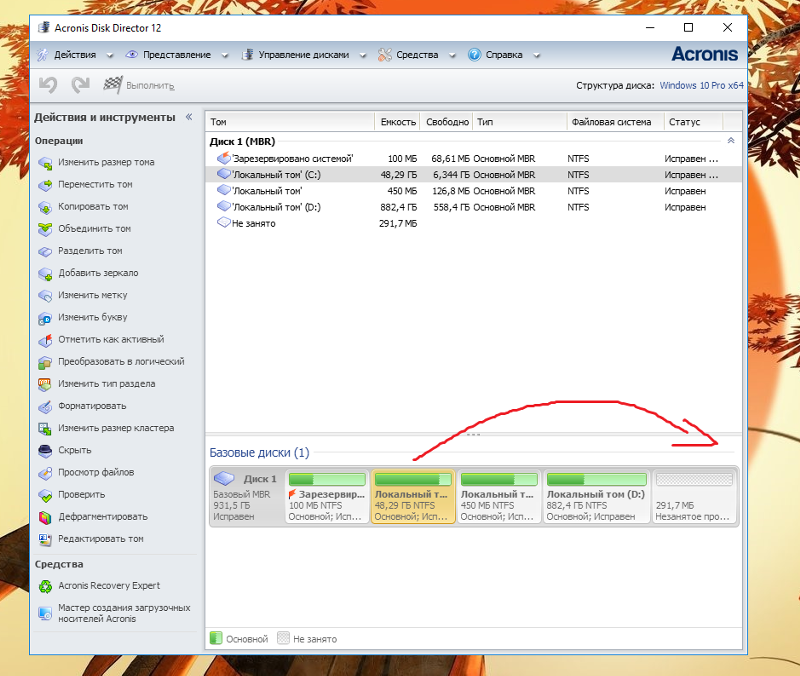Click the Изменить размер тома operation label

[106, 162]
